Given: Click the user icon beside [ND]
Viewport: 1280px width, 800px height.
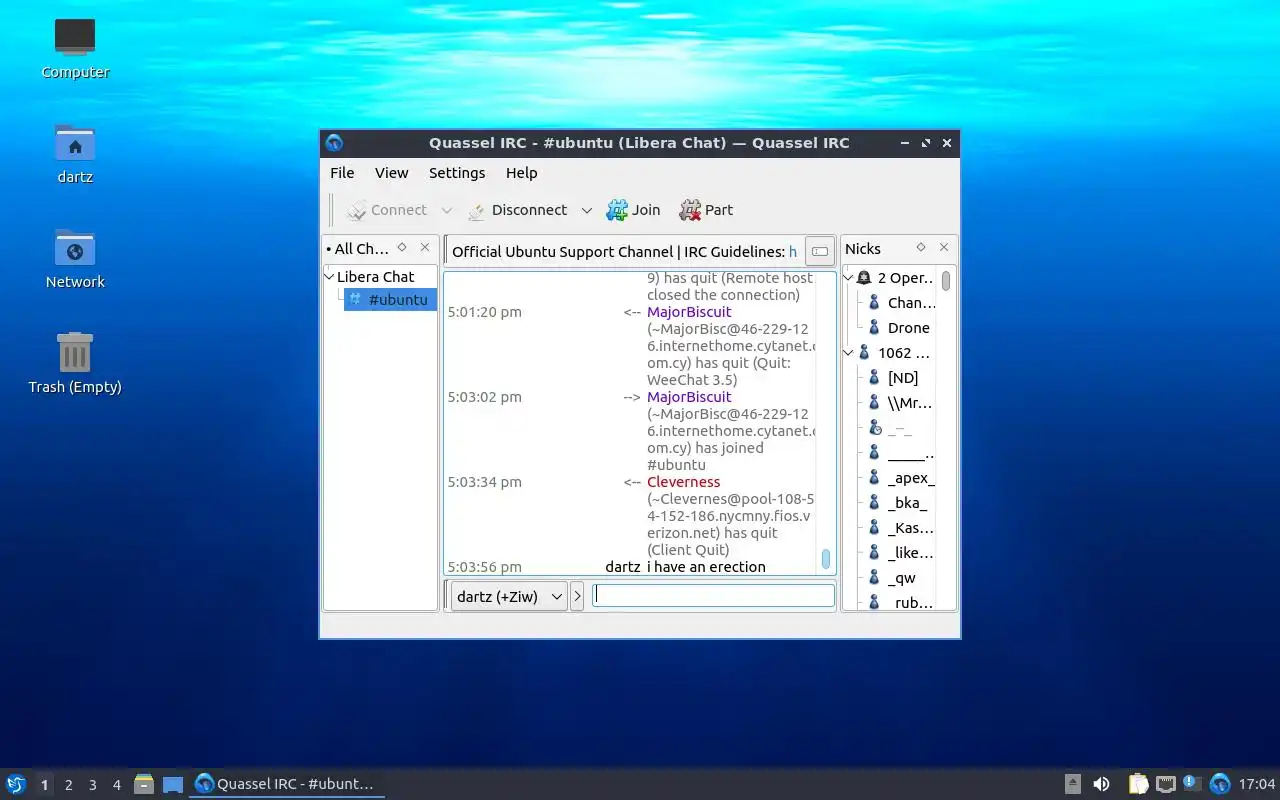Looking at the screenshot, I should [874, 378].
